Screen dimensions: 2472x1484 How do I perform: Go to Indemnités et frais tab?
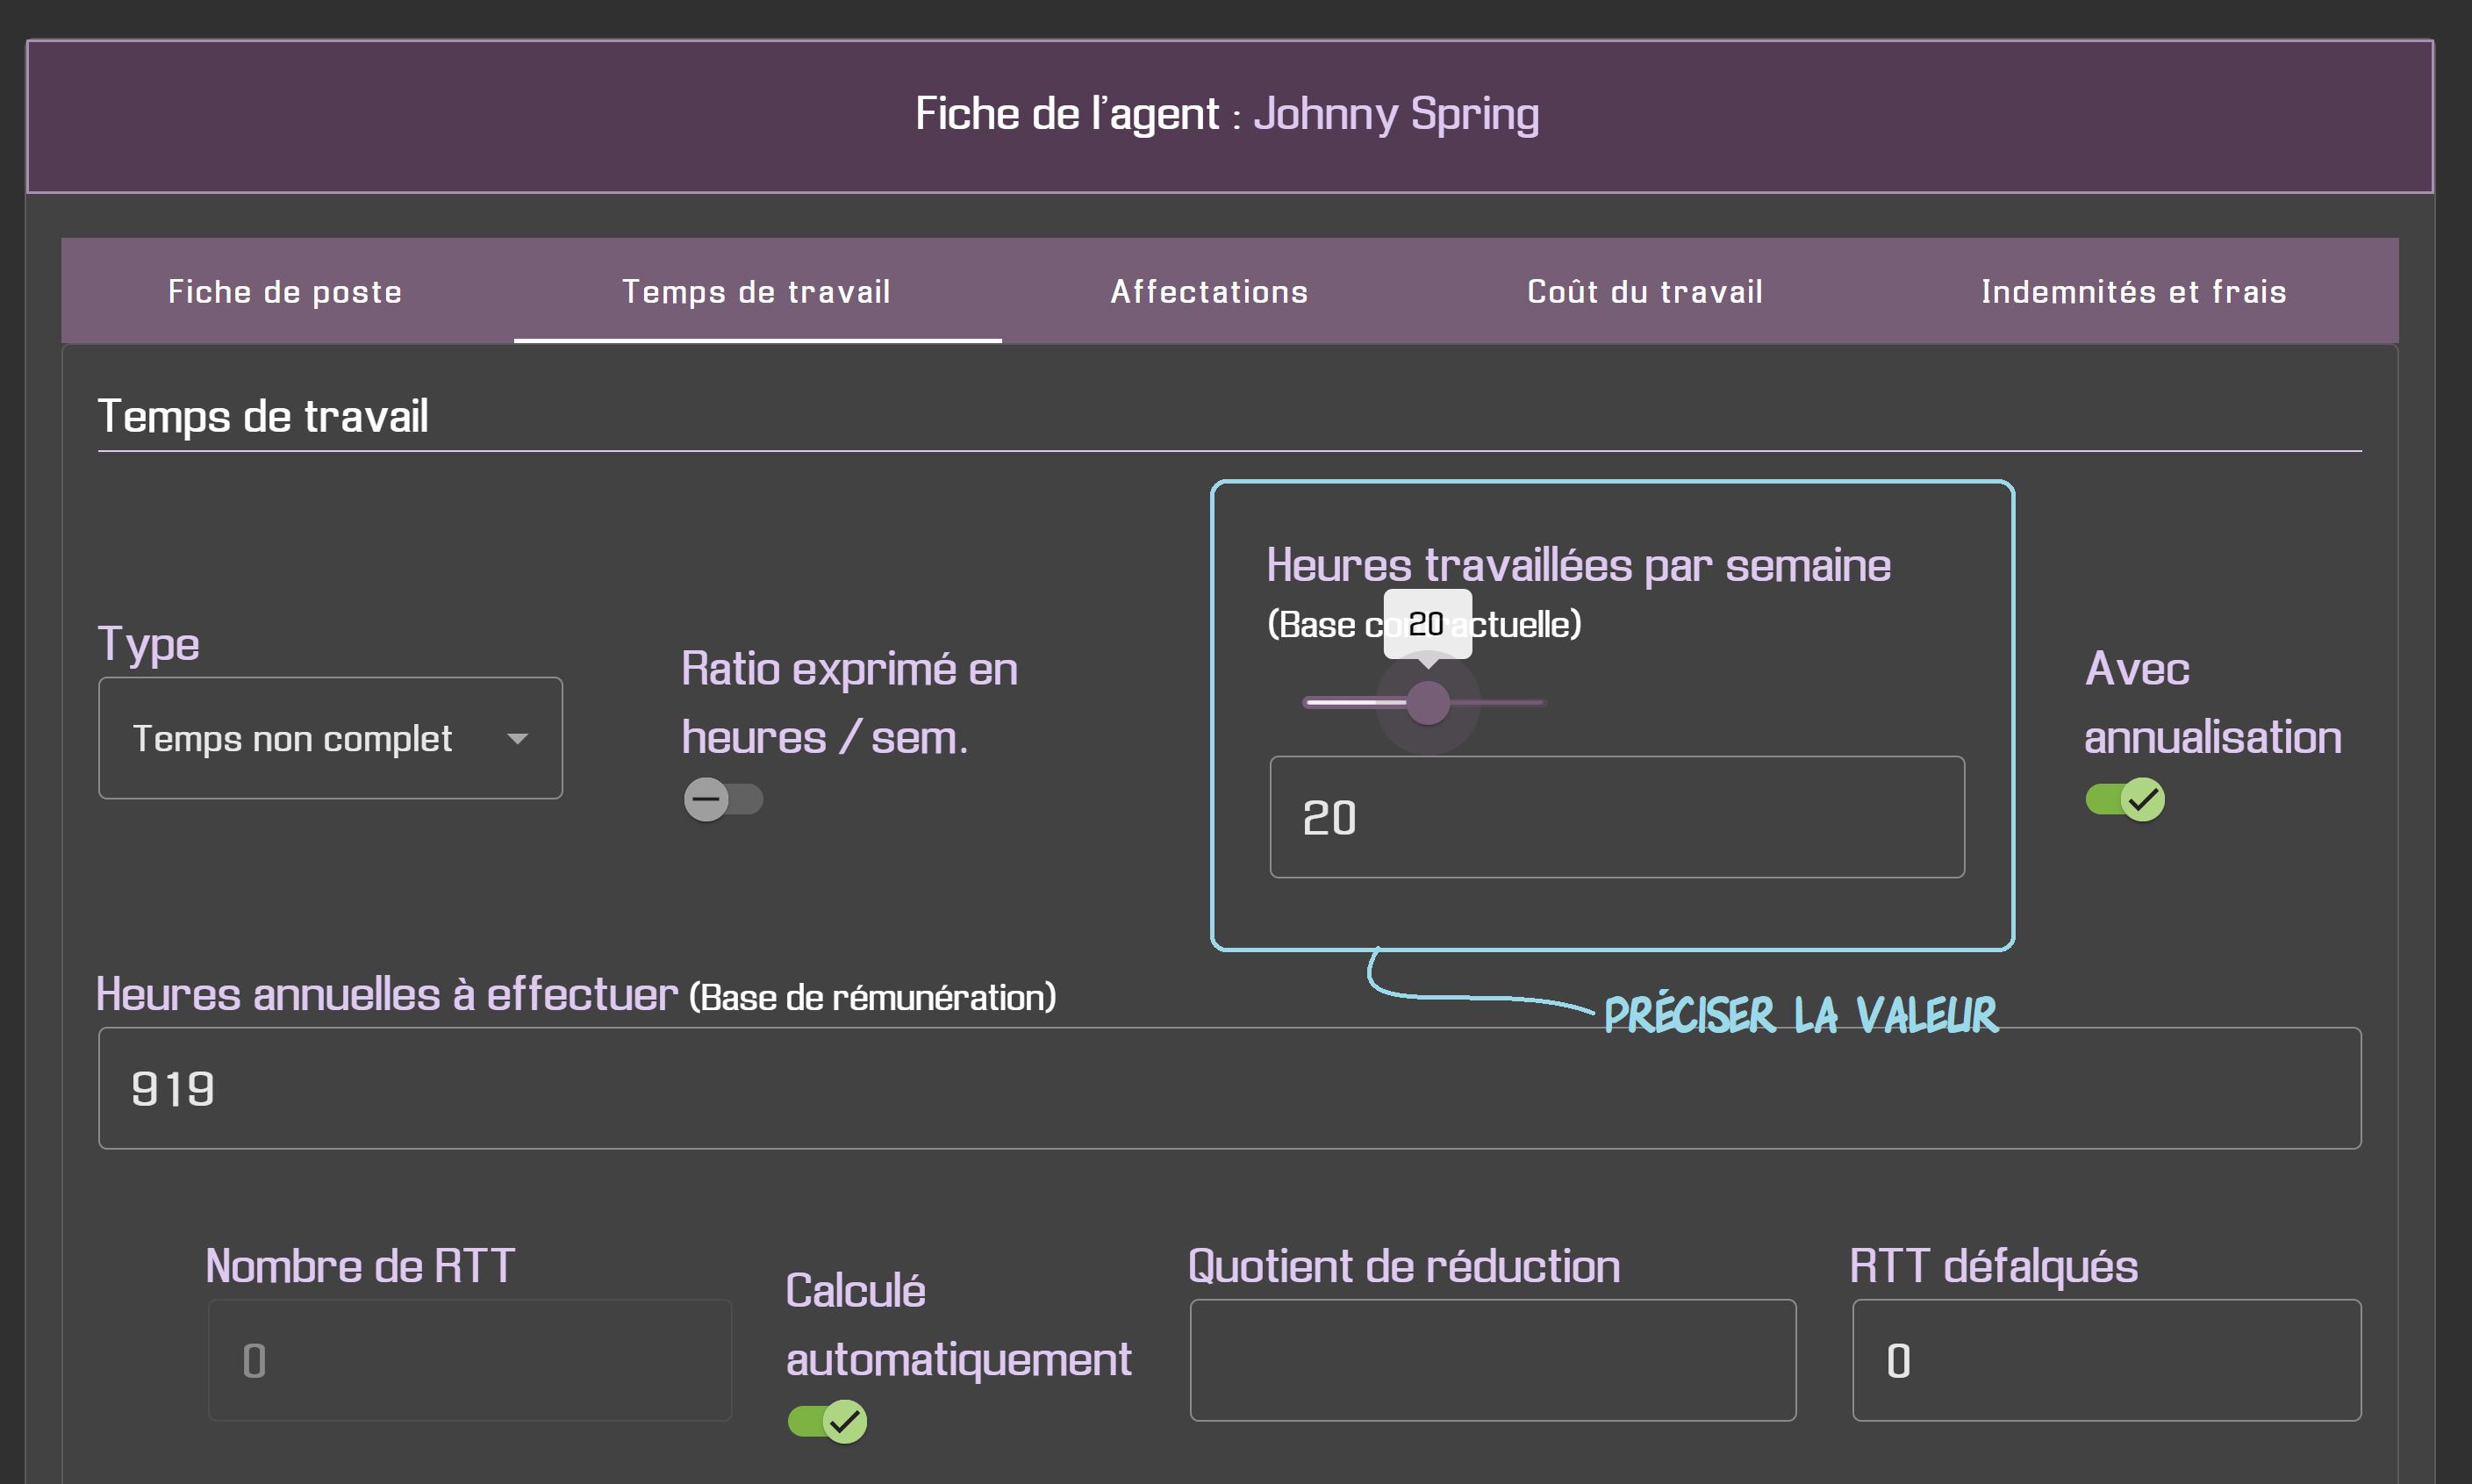(x=2134, y=291)
